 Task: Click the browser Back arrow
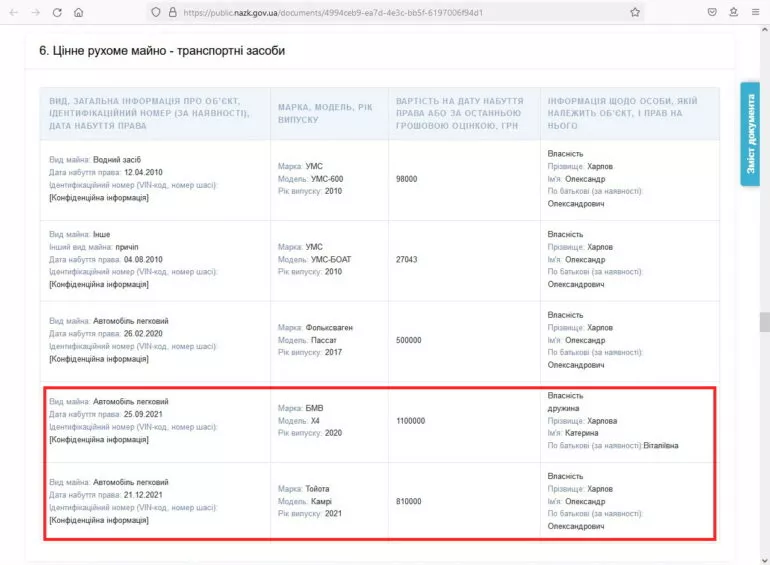(x=13, y=12)
